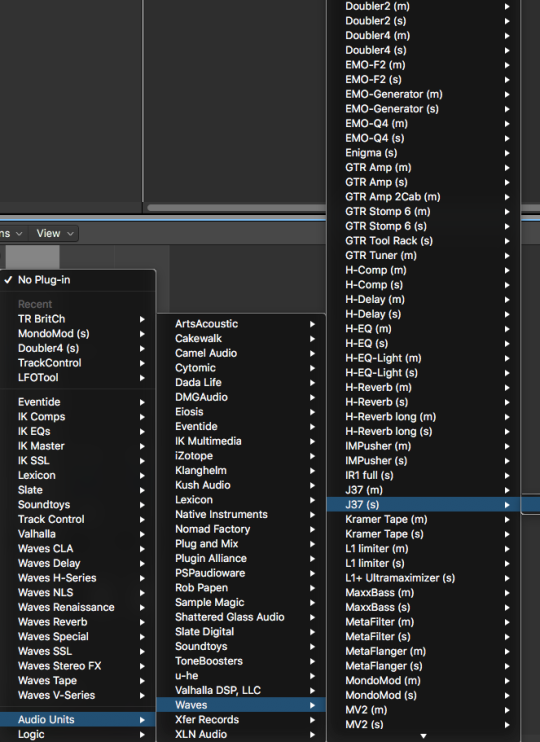Viewport: 540px width, 742px height.
Task: Open the Waves Tape folder
Action: click(78, 680)
